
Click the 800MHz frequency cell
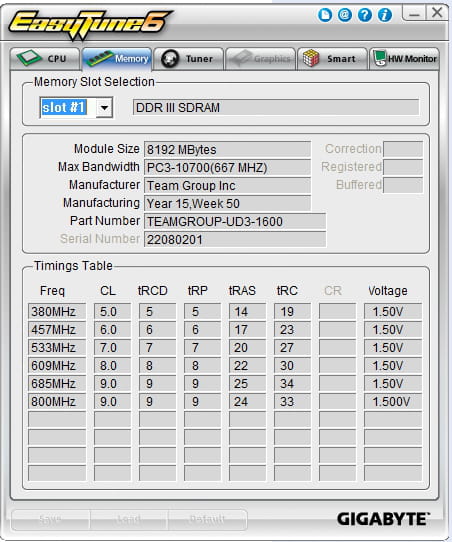coord(57,401)
